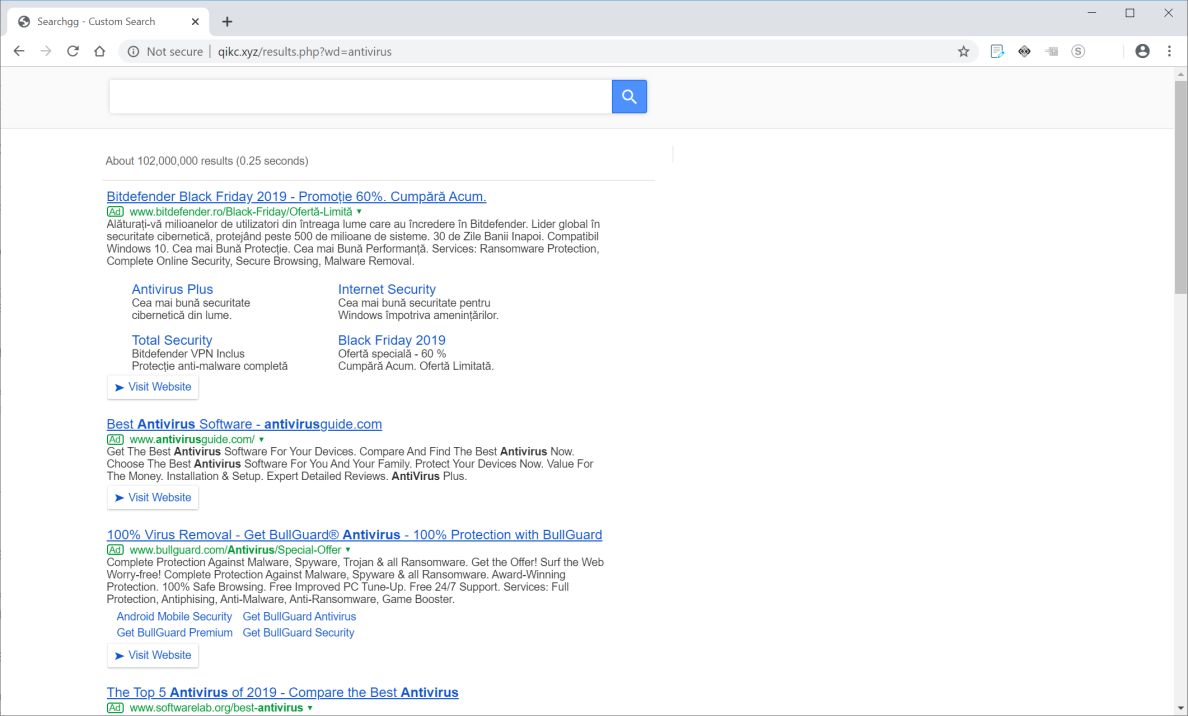Expand the bullguard.com URL dropdown arrow
The height and width of the screenshot is (716, 1188).
coord(348,549)
